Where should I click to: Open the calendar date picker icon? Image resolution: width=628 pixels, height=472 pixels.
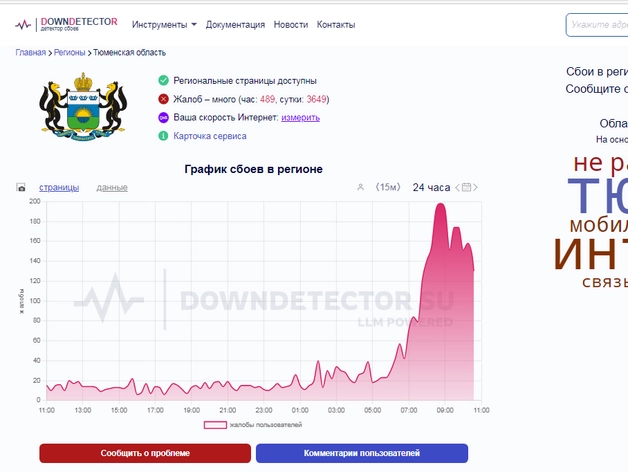click(x=466, y=187)
